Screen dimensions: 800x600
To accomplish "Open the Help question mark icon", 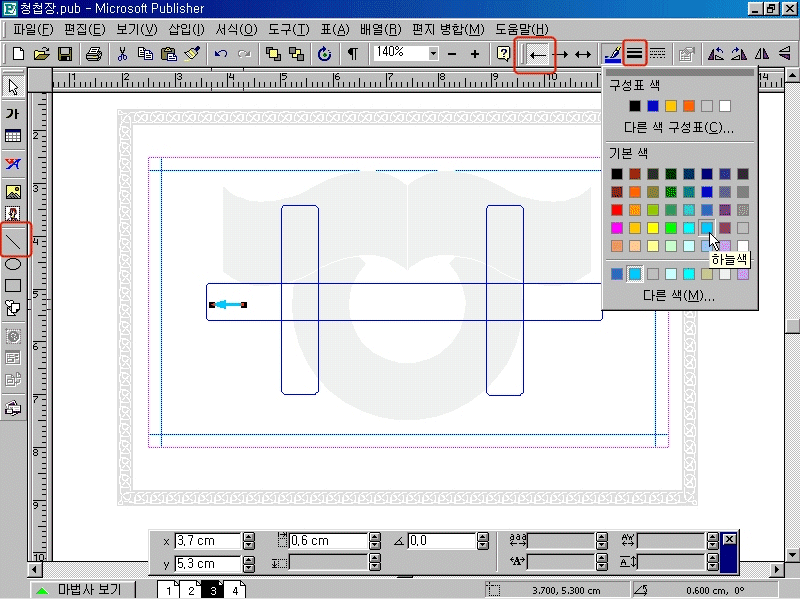I will (x=503, y=54).
